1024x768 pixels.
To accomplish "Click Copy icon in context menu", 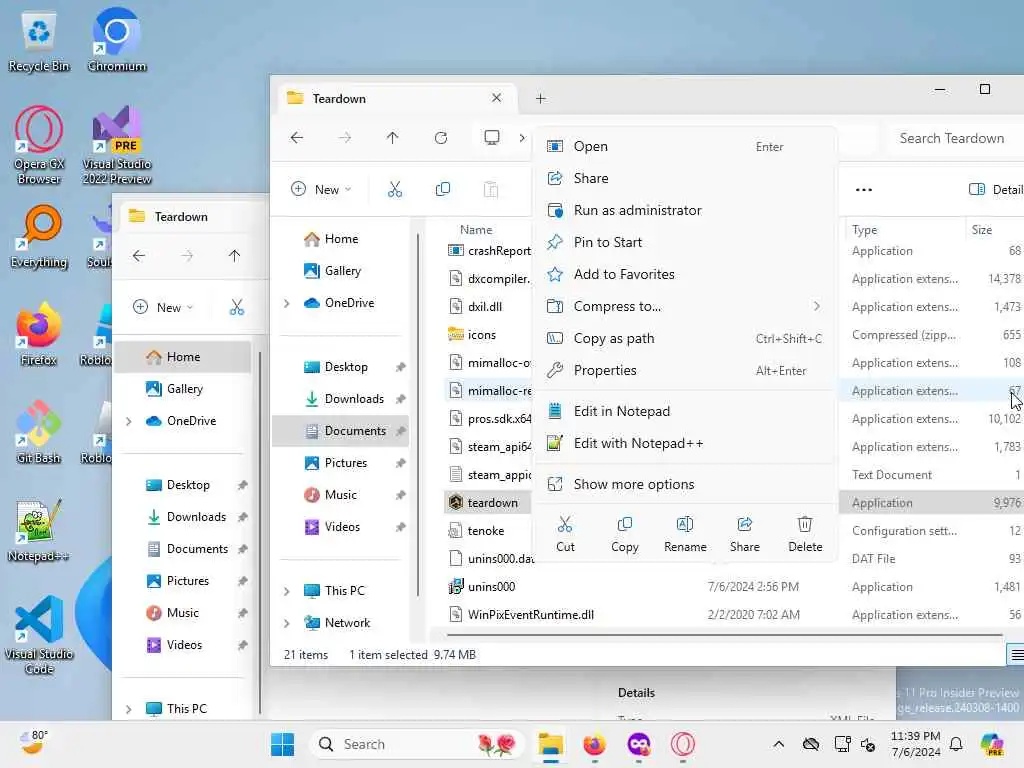I will point(624,534).
